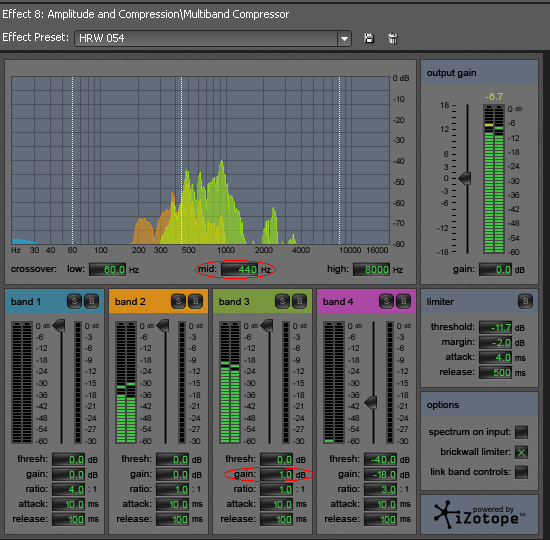Click band 3 release value field

277,519
